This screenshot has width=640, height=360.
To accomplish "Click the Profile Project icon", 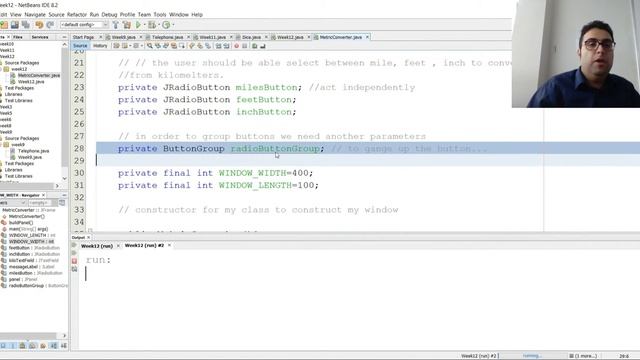I will (x=166, y=25).
